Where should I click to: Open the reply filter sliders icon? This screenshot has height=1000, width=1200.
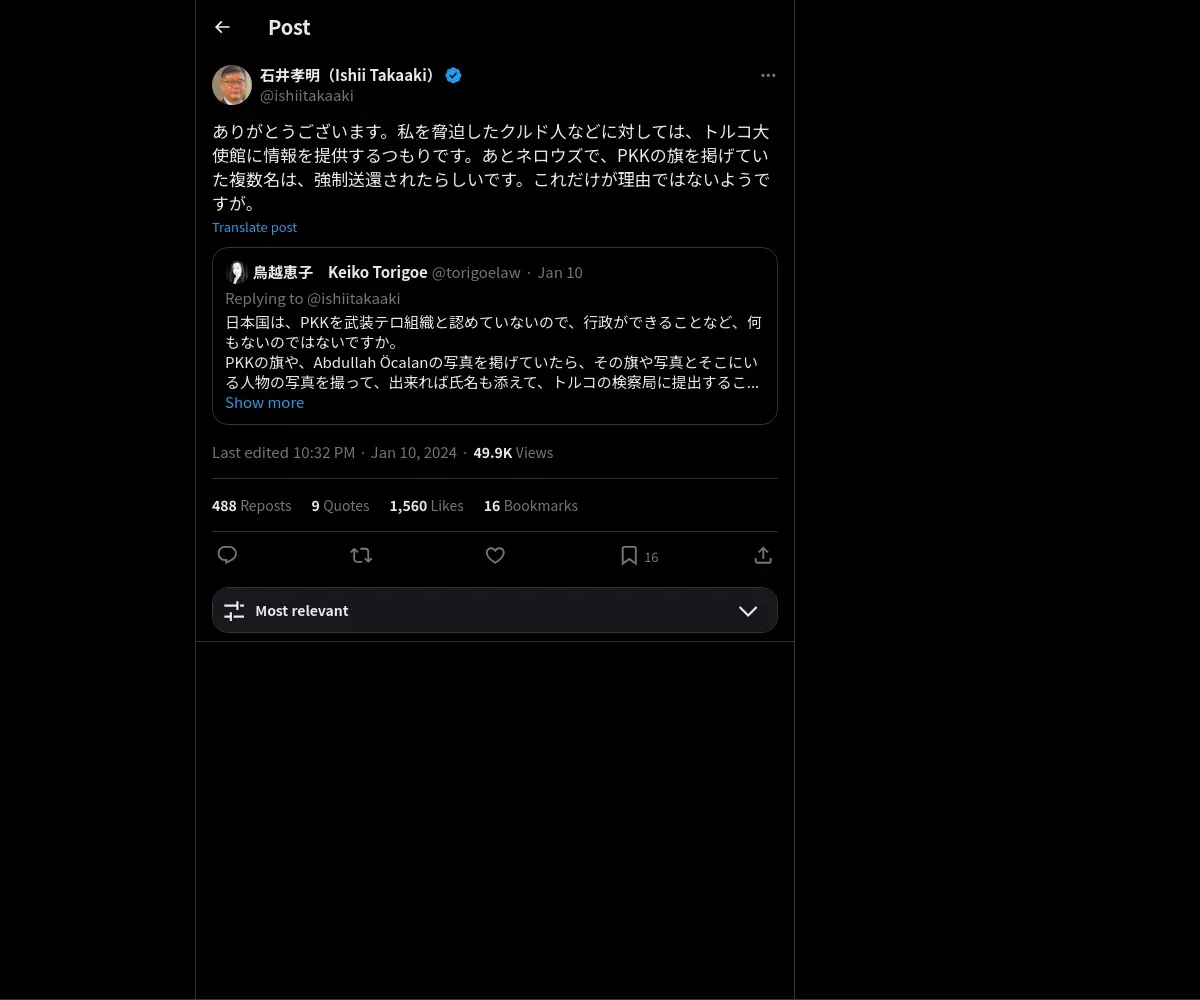234,611
